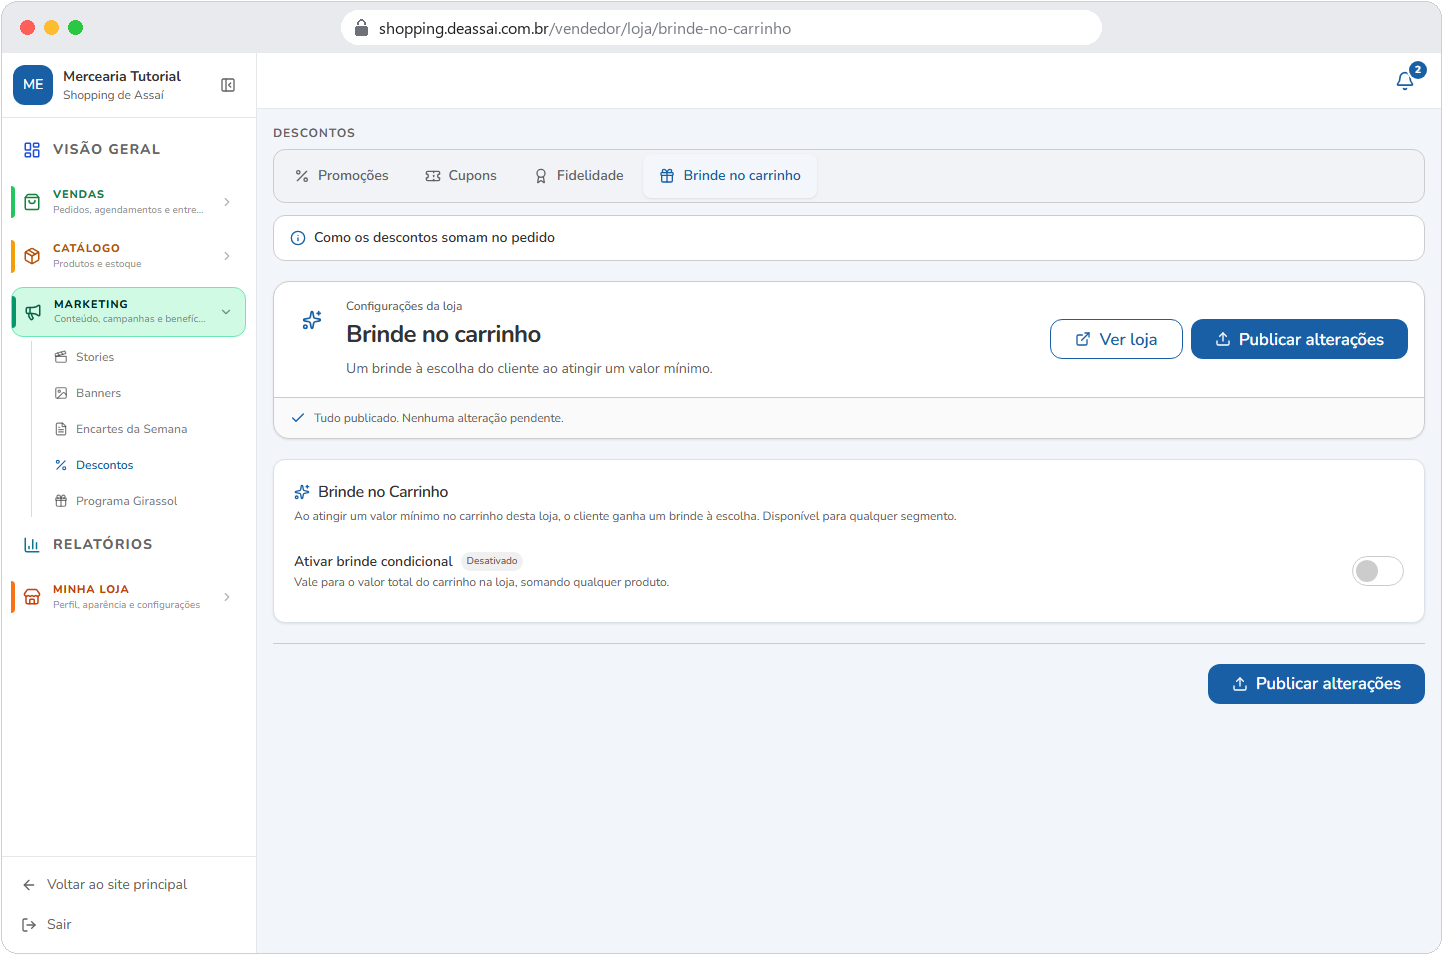
Task: Expand Como os descontos somam no pedido
Action: pyautogui.click(x=849, y=238)
